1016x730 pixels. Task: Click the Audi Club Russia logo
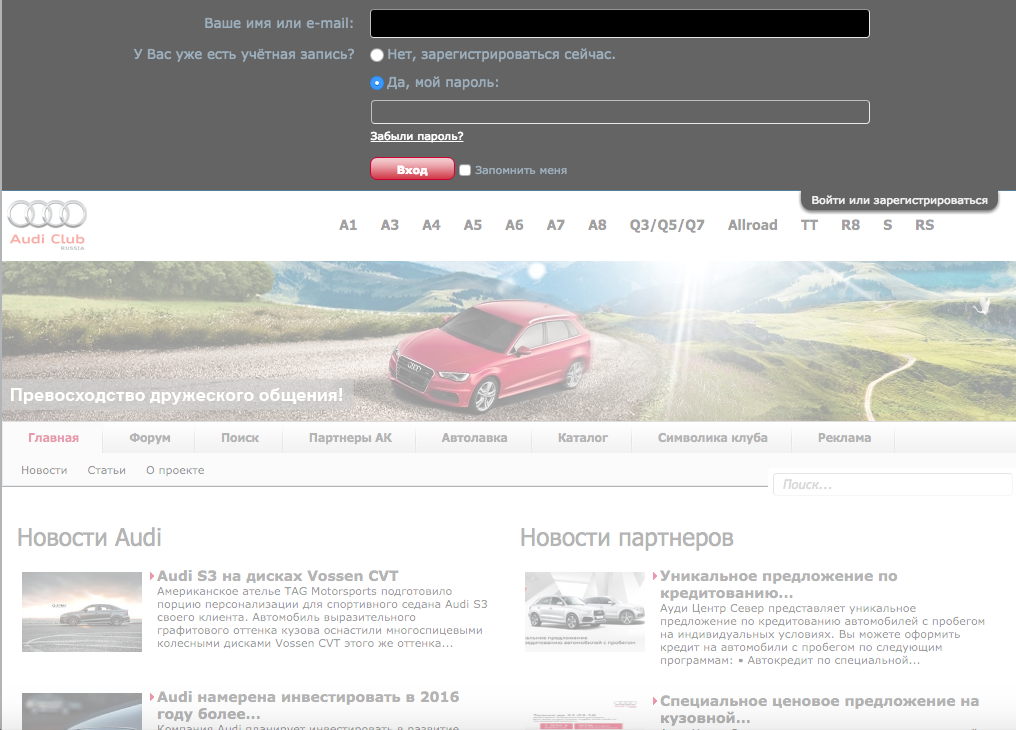[47, 225]
